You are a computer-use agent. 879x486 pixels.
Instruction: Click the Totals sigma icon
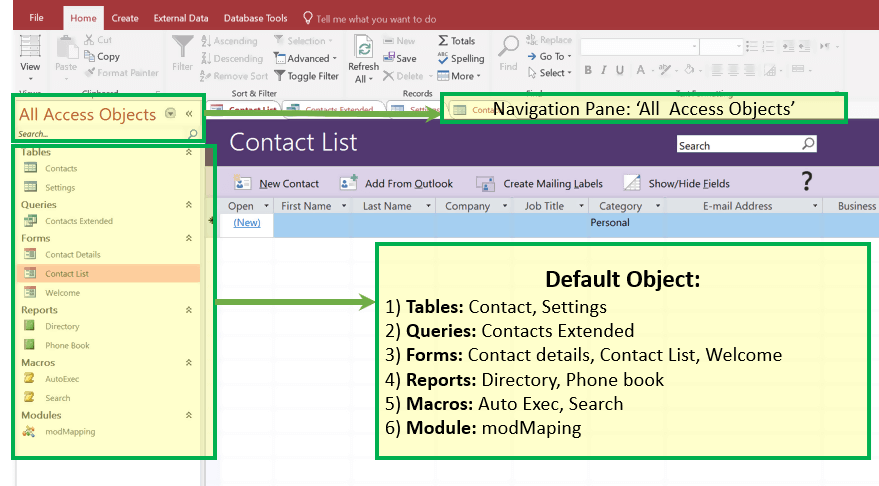click(443, 41)
